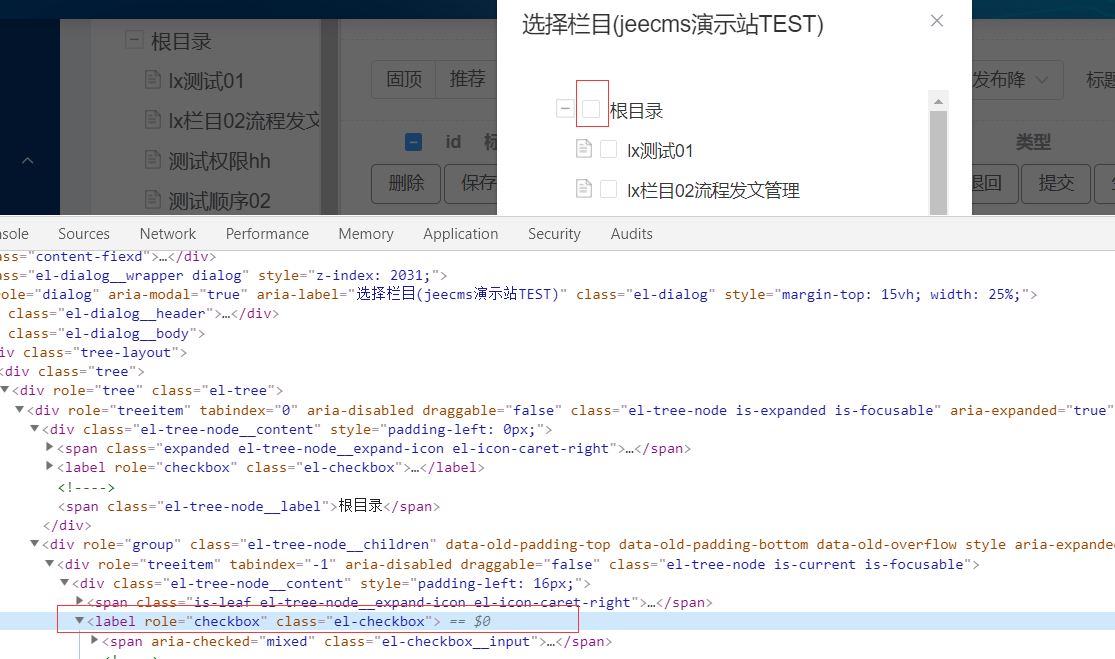Switch to DevTools Performance tab
Screen dimensions: 1115x659
click(x=267, y=234)
